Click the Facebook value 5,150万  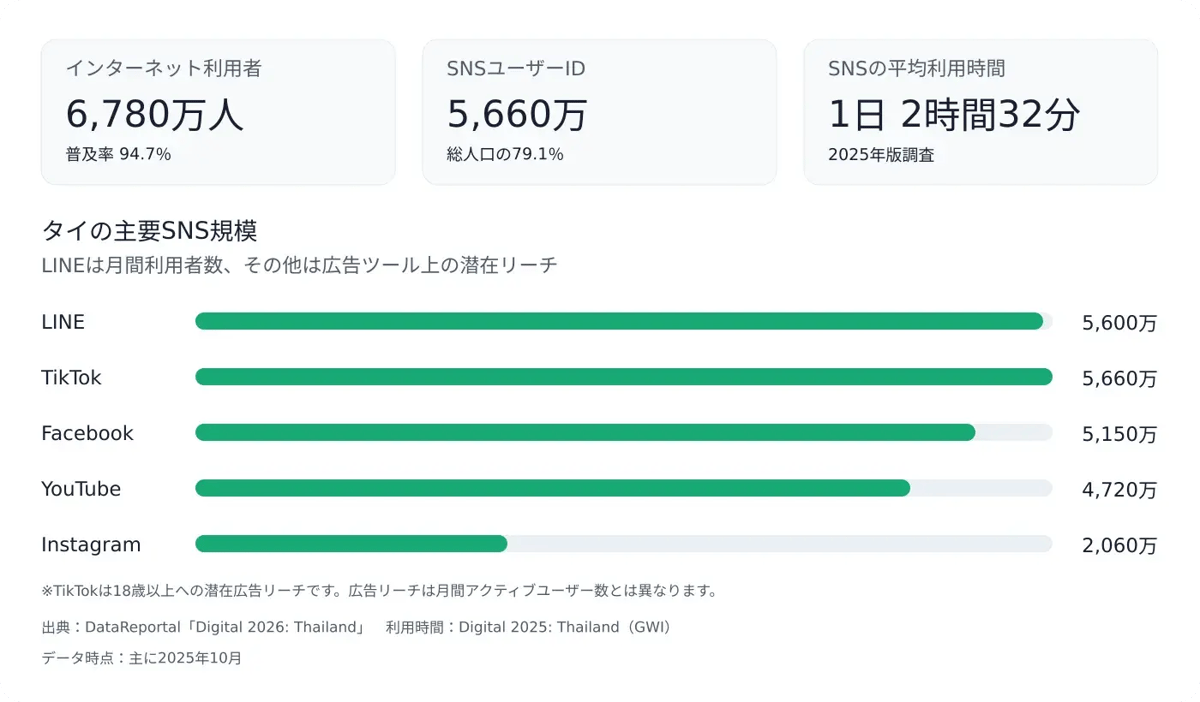click(x=1119, y=434)
